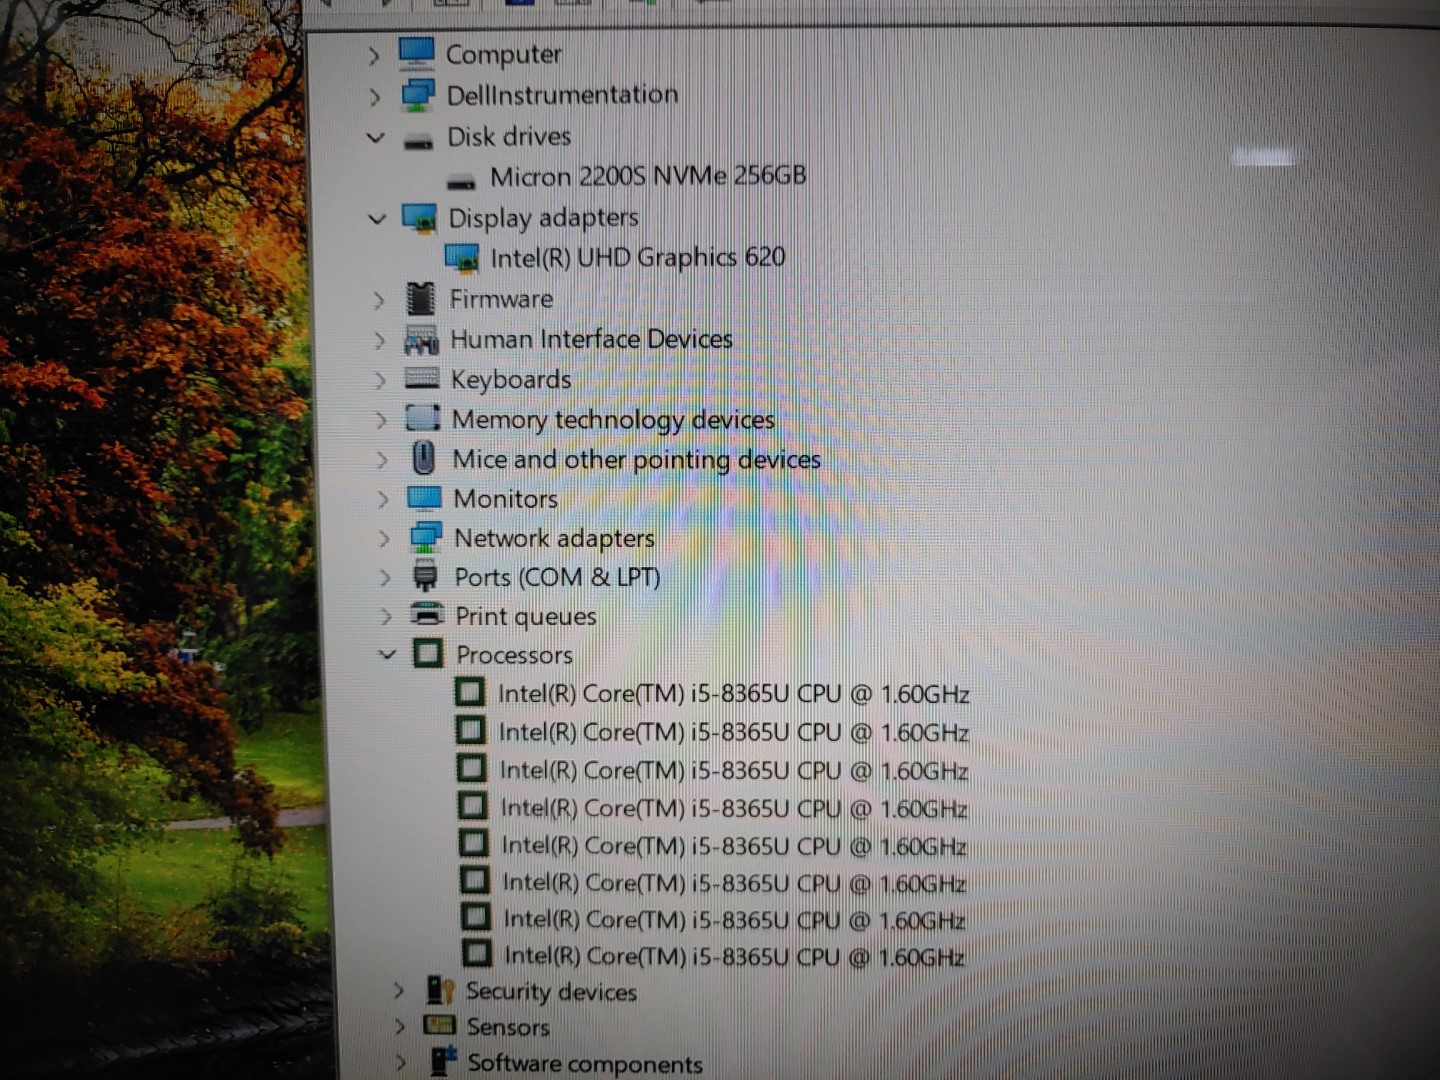This screenshot has height=1080, width=1440.
Task: Expand the Ports (COM & LPT) category
Action: [x=385, y=577]
